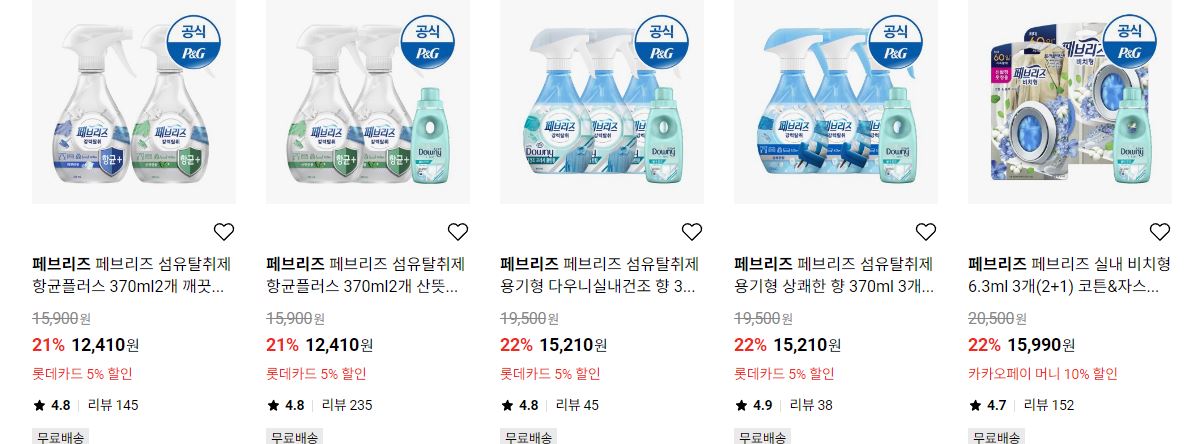
Task: Click P&G 공식 badge on first product
Action: click(194, 43)
